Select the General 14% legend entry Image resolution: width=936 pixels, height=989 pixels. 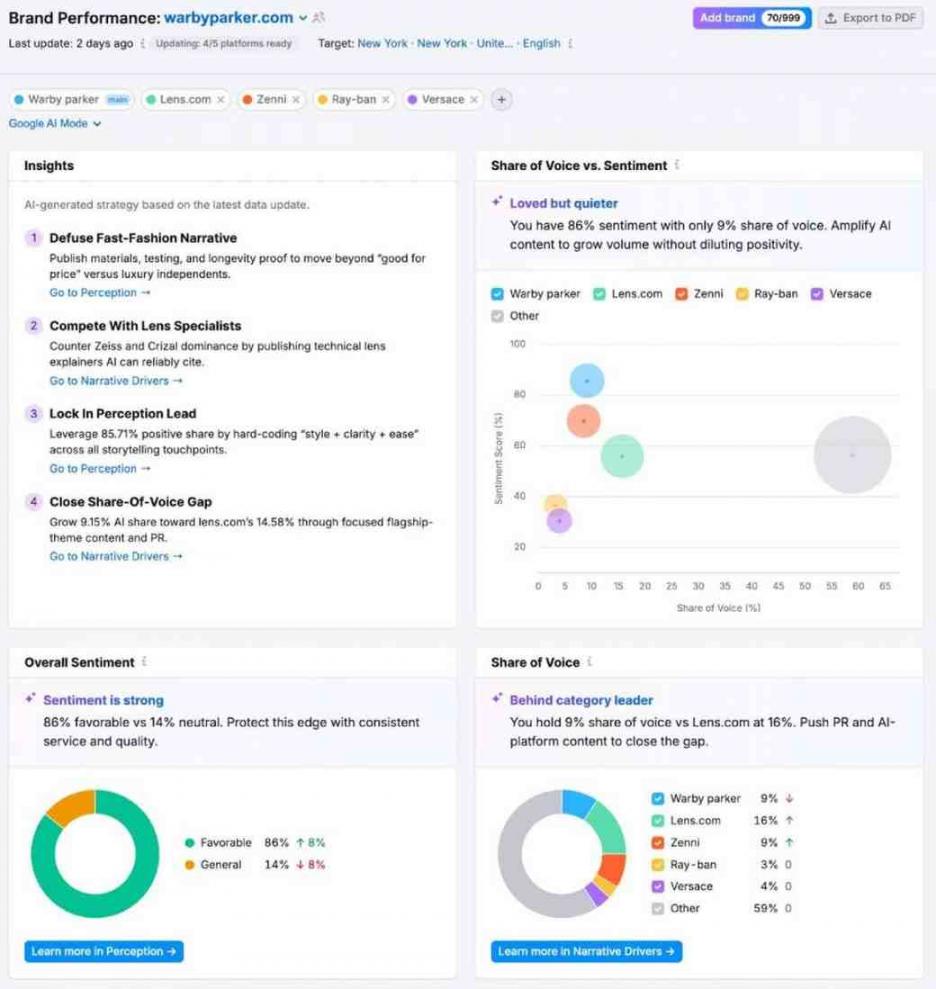point(255,865)
